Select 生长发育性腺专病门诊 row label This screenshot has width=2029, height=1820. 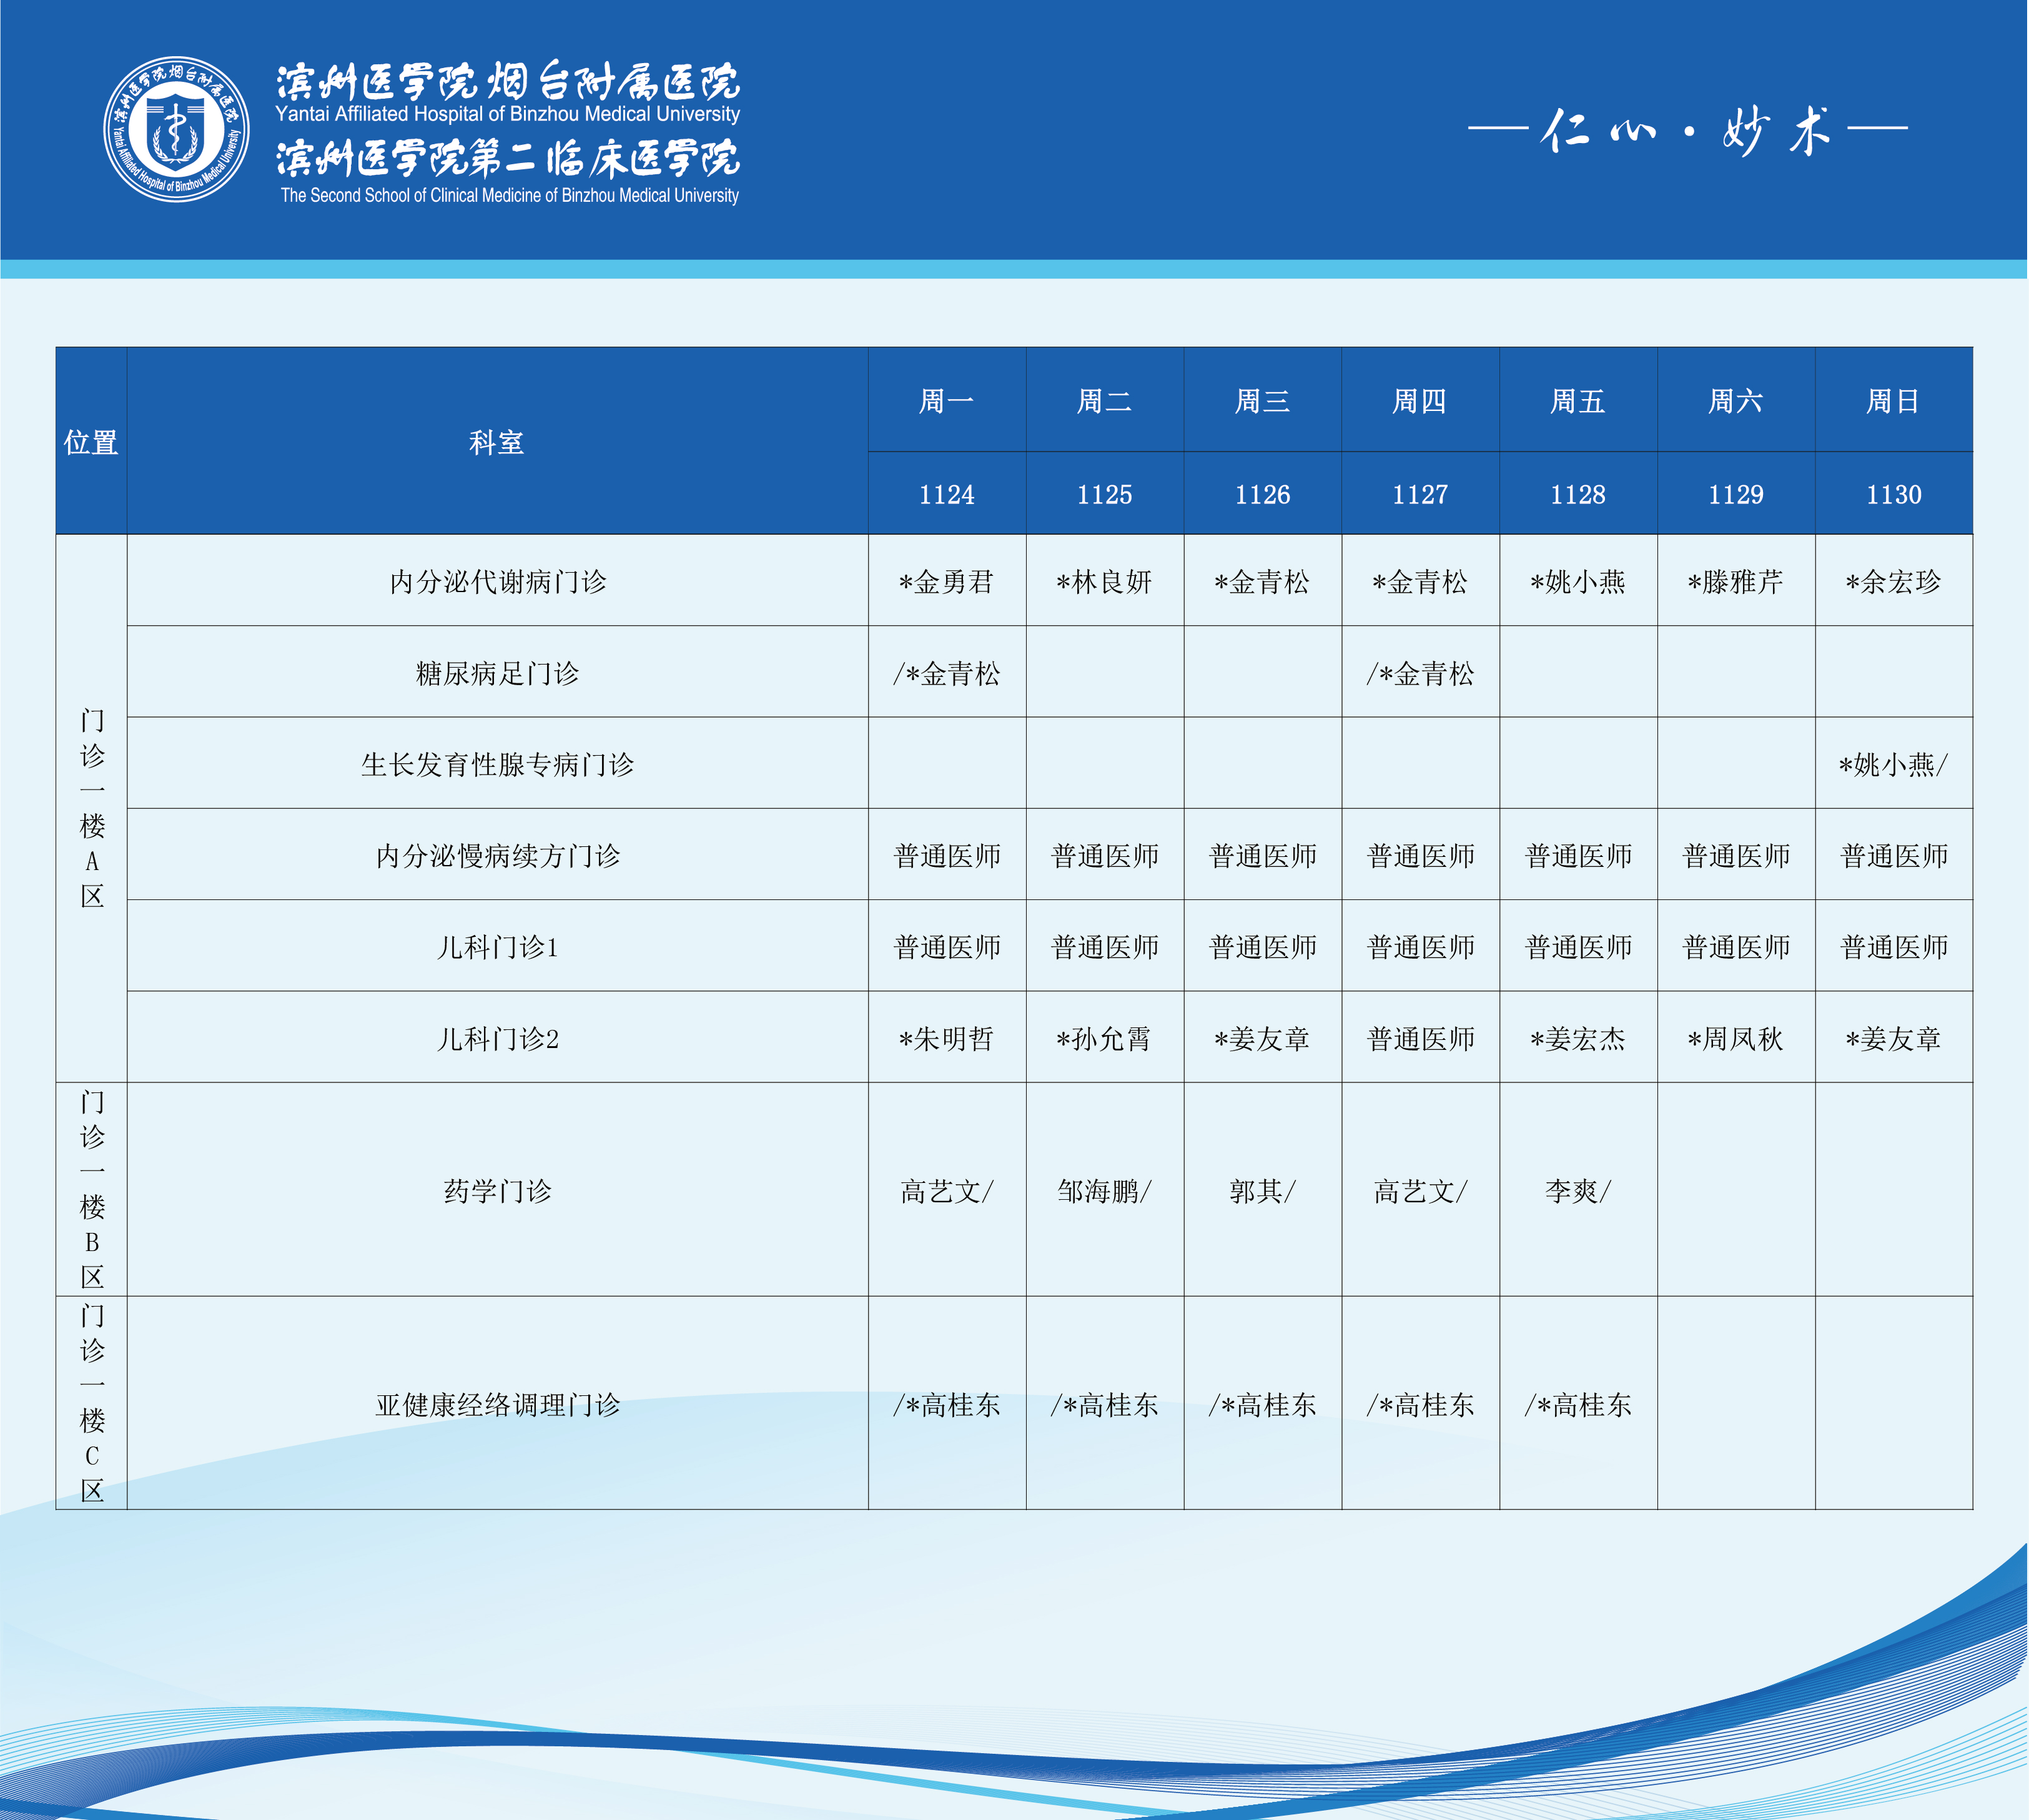[x=497, y=765]
